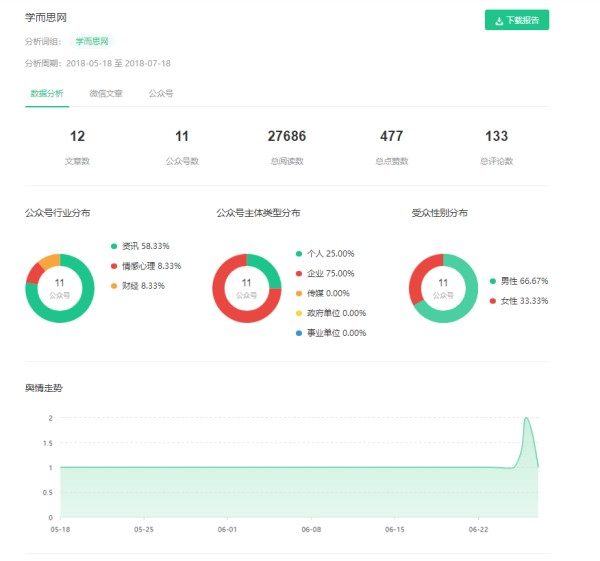Screen dimensions: 600x561
Task: Toggle the 男性 66.67% legend entry
Action: pyautogui.click(x=493, y=282)
